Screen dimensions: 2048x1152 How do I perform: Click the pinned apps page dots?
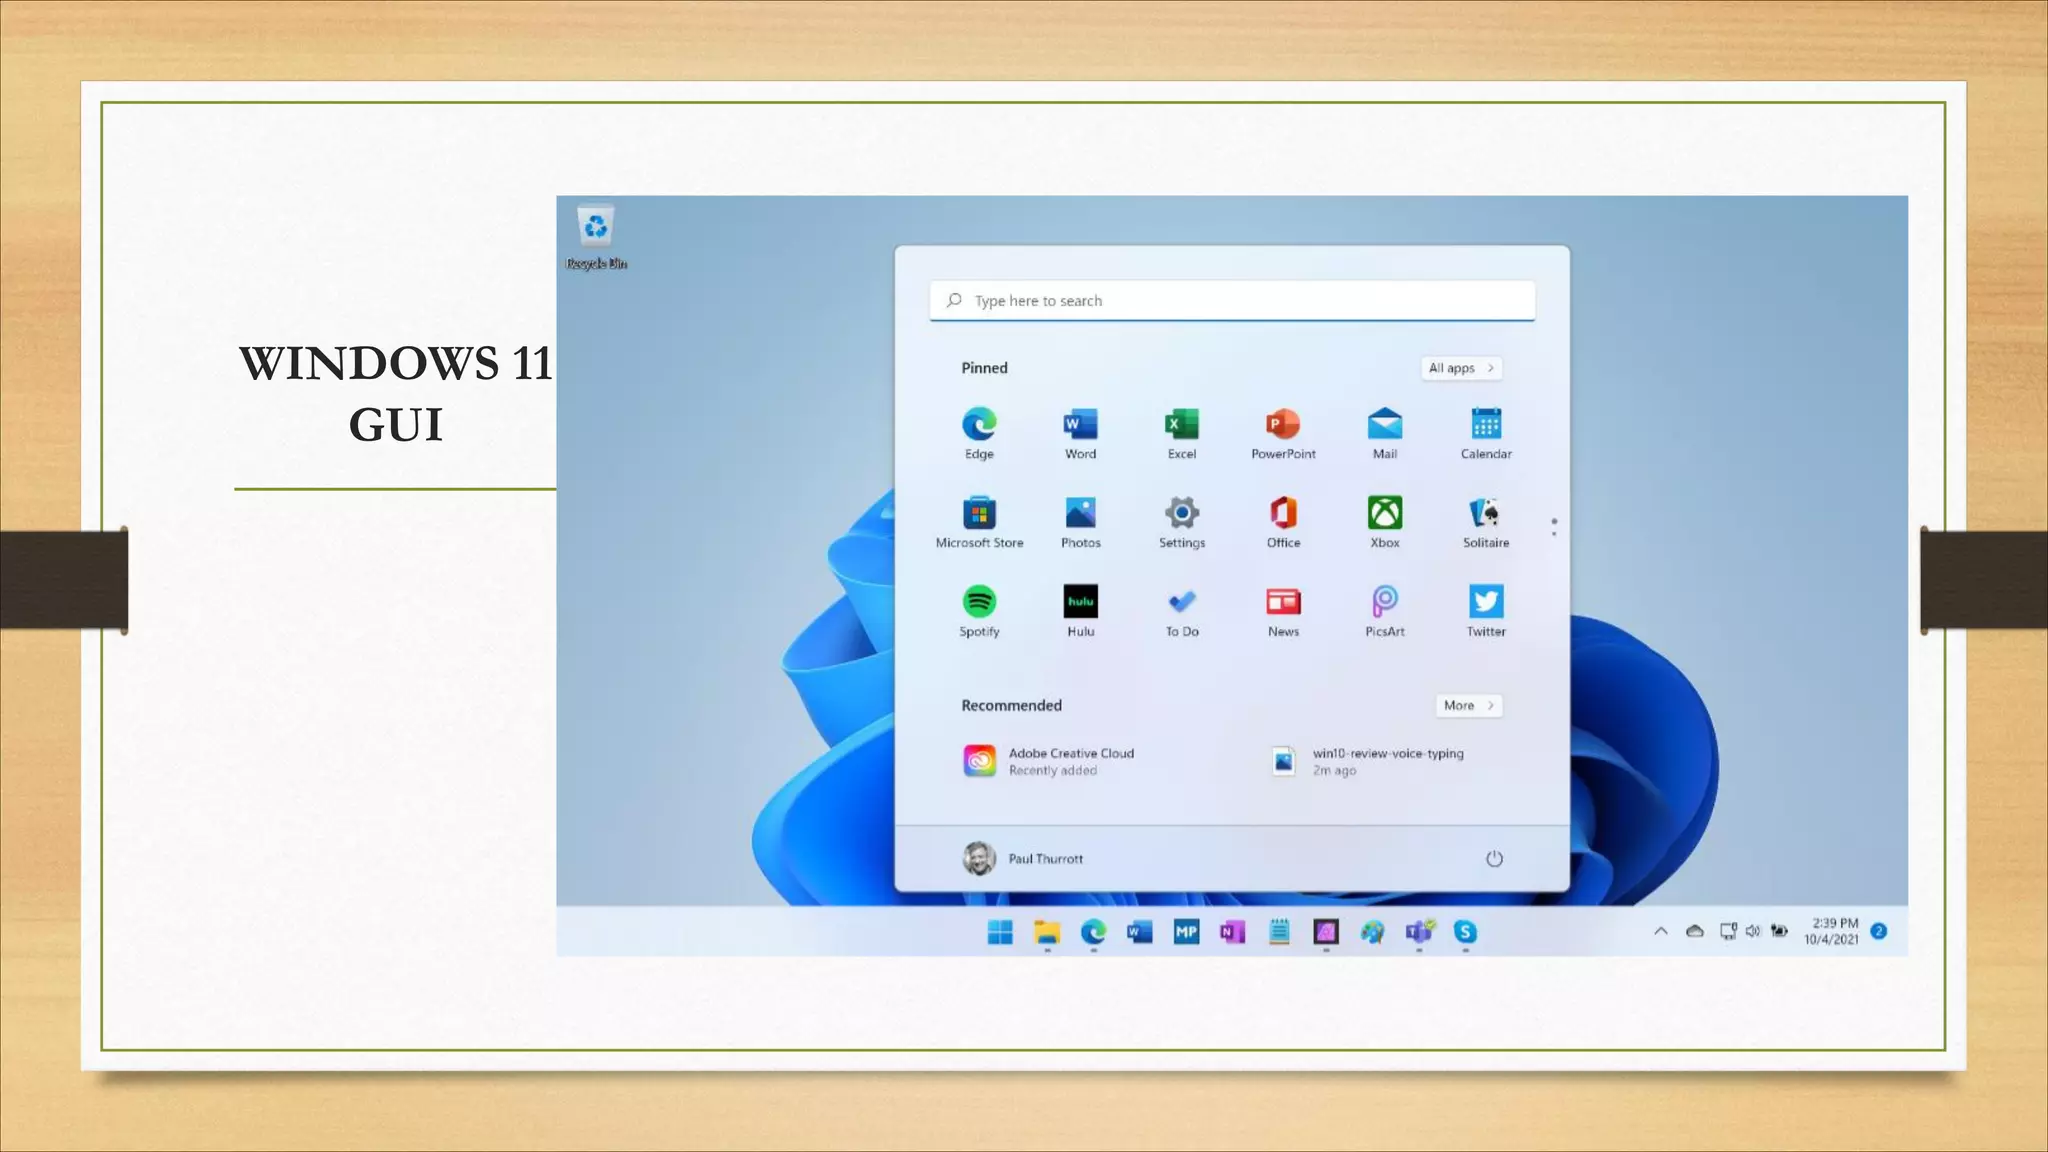[x=1554, y=527]
